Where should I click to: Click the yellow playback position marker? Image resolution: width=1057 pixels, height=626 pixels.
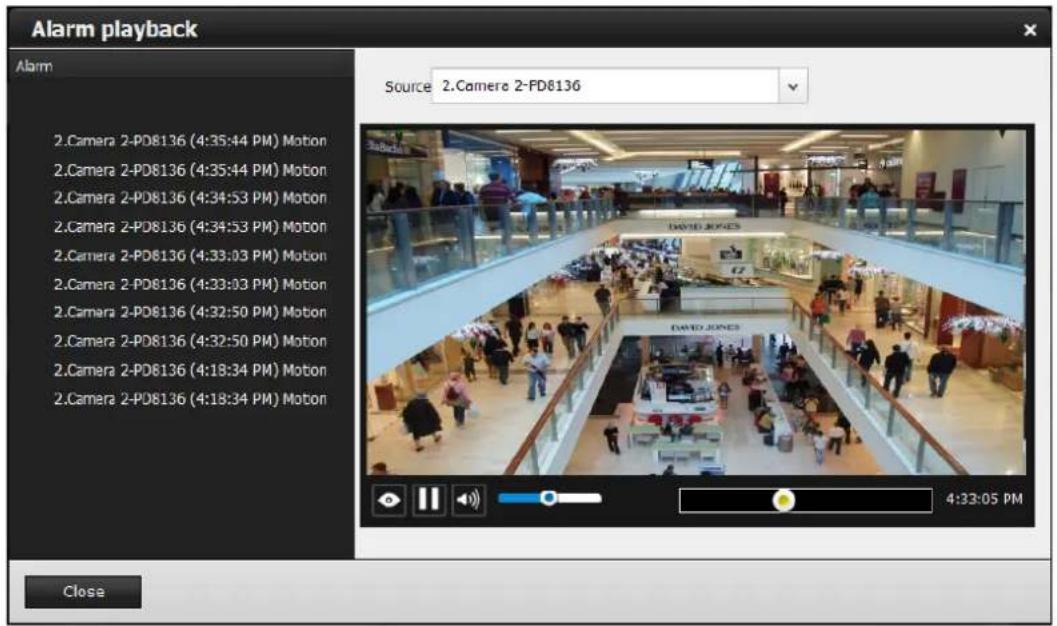(783, 500)
